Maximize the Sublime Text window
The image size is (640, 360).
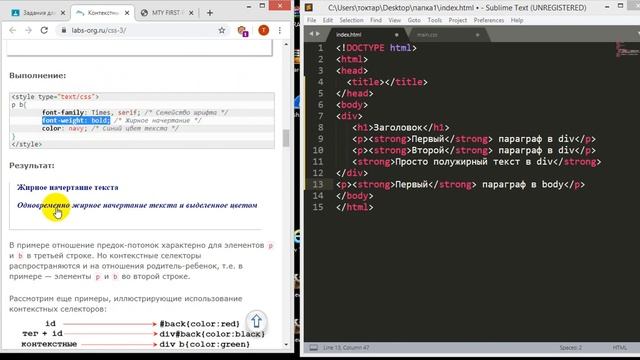[620, 6]
